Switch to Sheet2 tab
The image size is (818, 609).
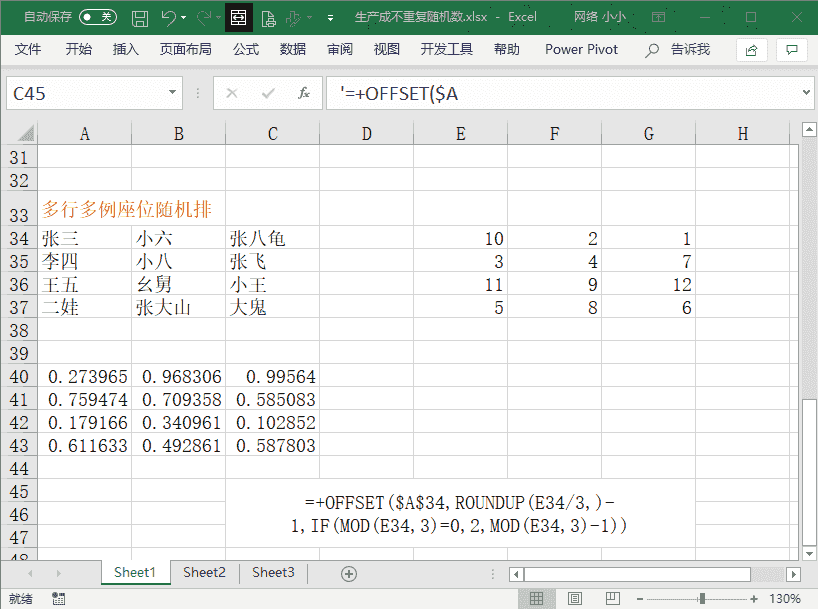[204, 572]
